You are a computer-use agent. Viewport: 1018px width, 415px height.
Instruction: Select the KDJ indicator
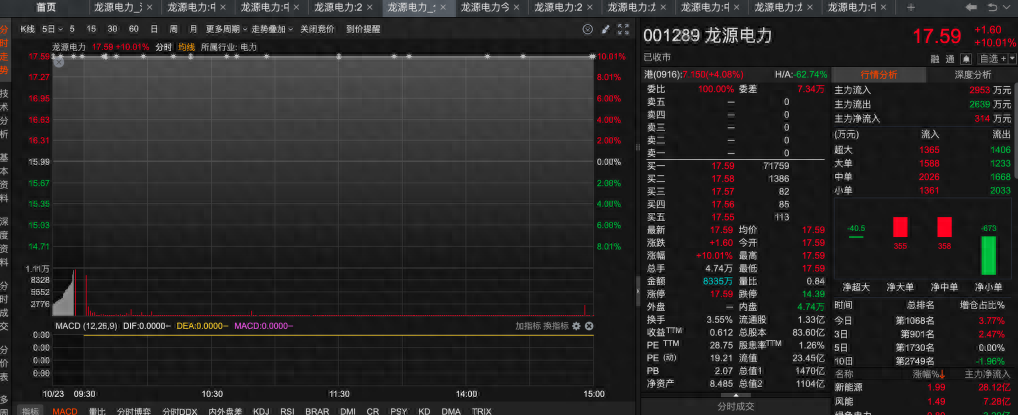click(261, 411)
